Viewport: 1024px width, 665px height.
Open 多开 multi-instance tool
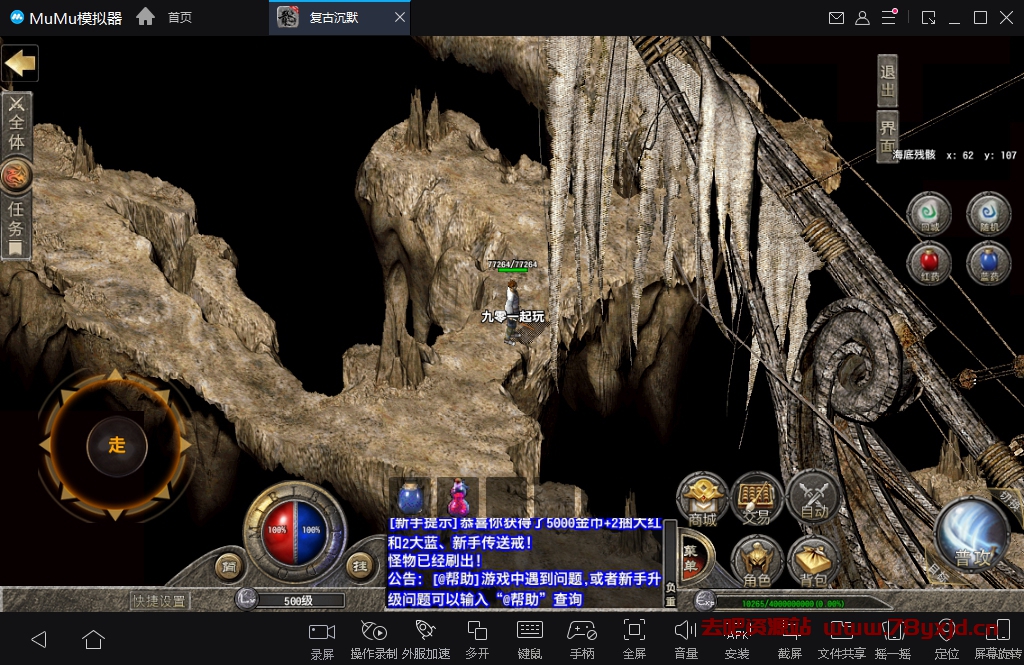point(477,640)
